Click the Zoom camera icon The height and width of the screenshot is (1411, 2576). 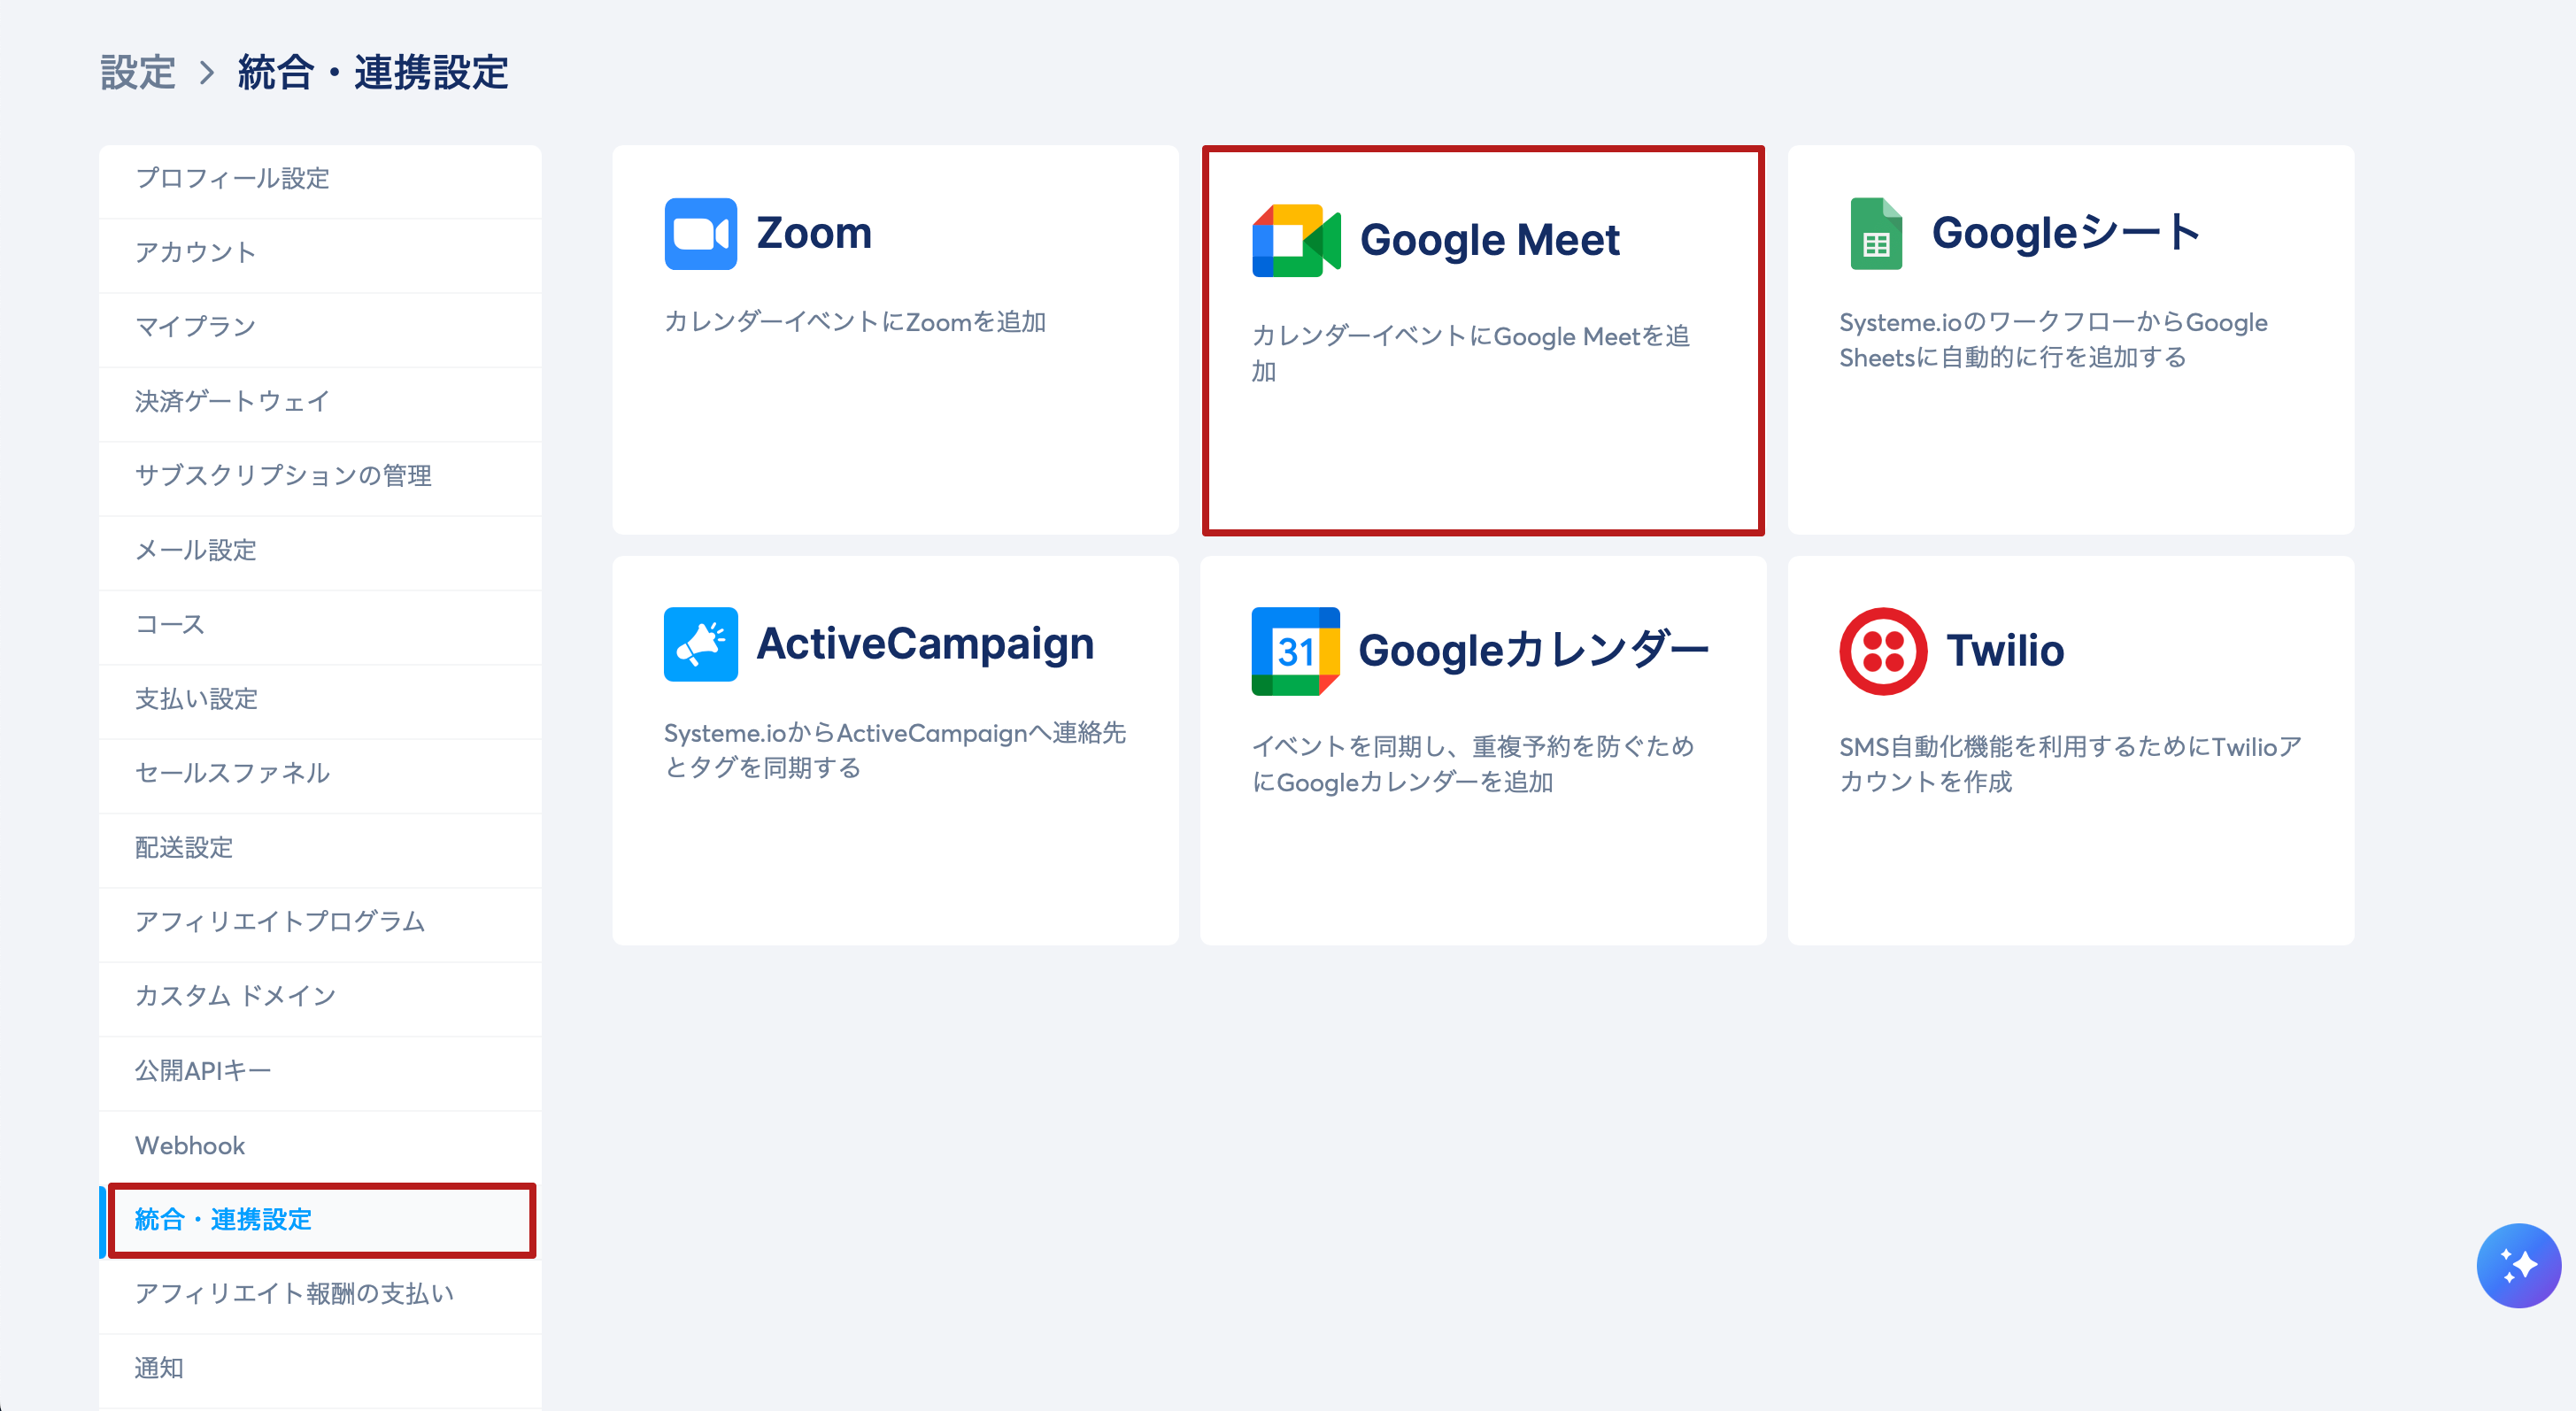[700, 234]
